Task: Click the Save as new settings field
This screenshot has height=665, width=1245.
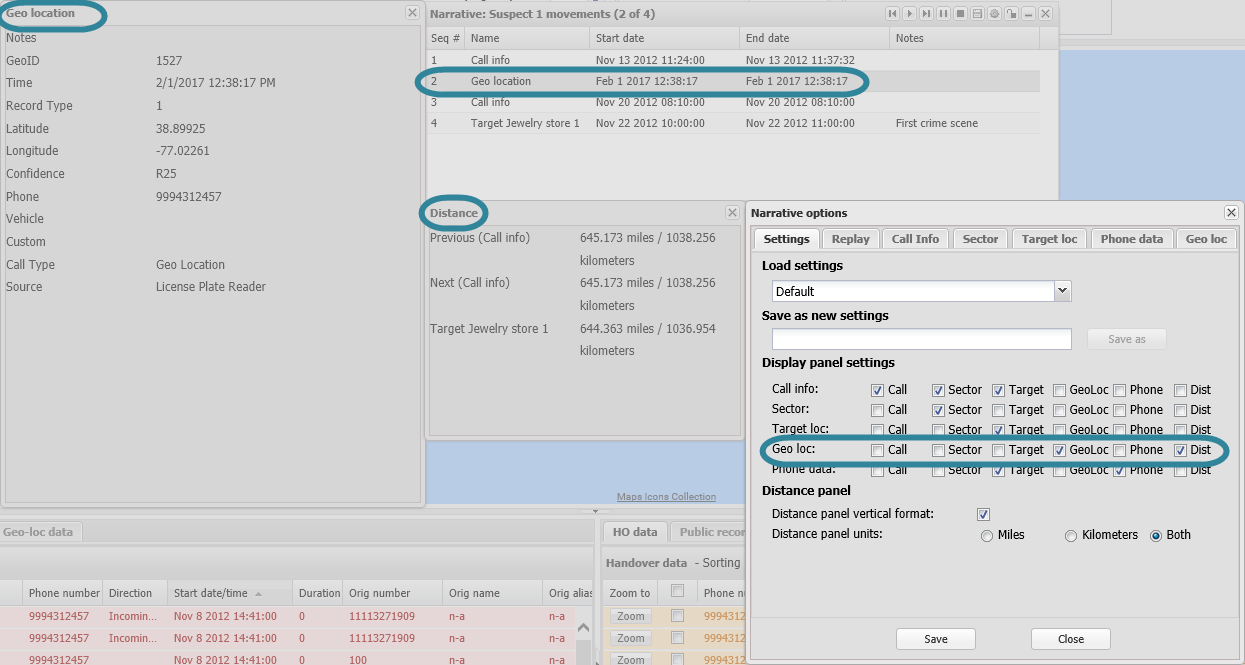Action: pyautogui.click(x=921, y=339)
